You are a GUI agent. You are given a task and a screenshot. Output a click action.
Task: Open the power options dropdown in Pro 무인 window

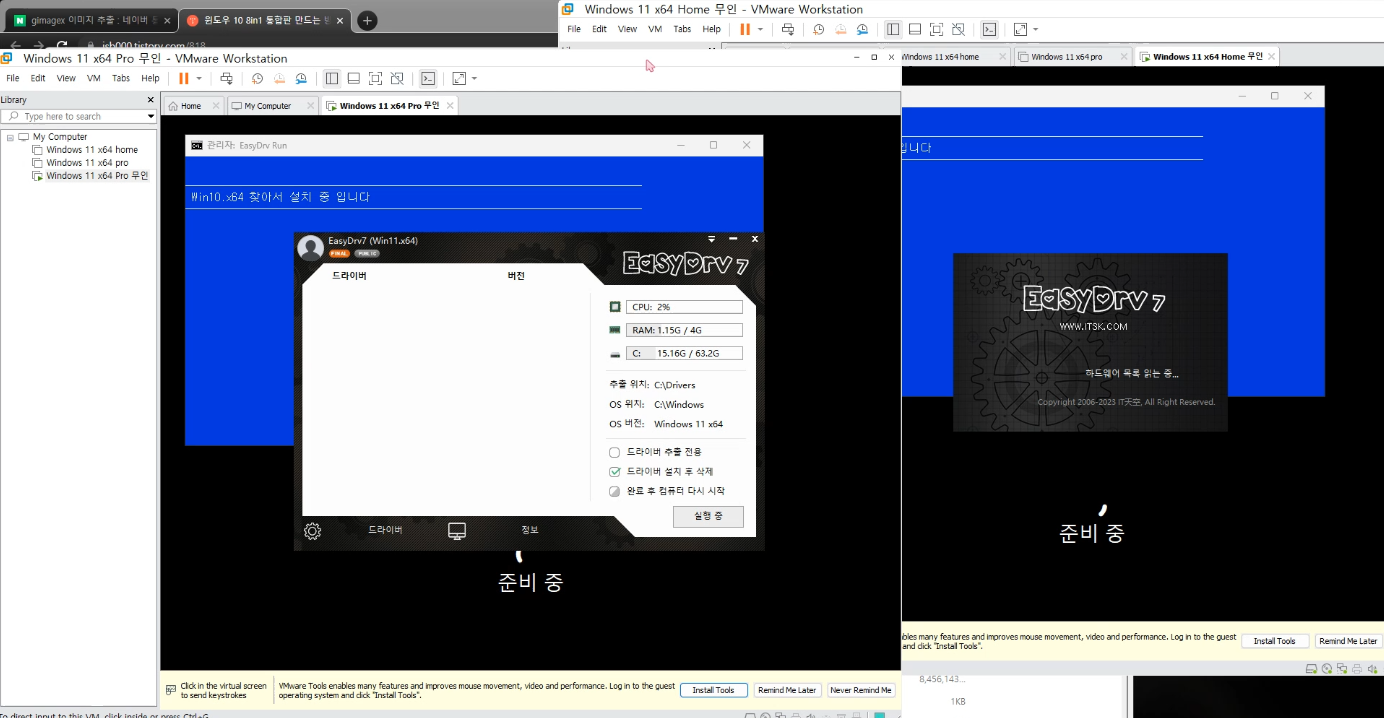[199, 78]
